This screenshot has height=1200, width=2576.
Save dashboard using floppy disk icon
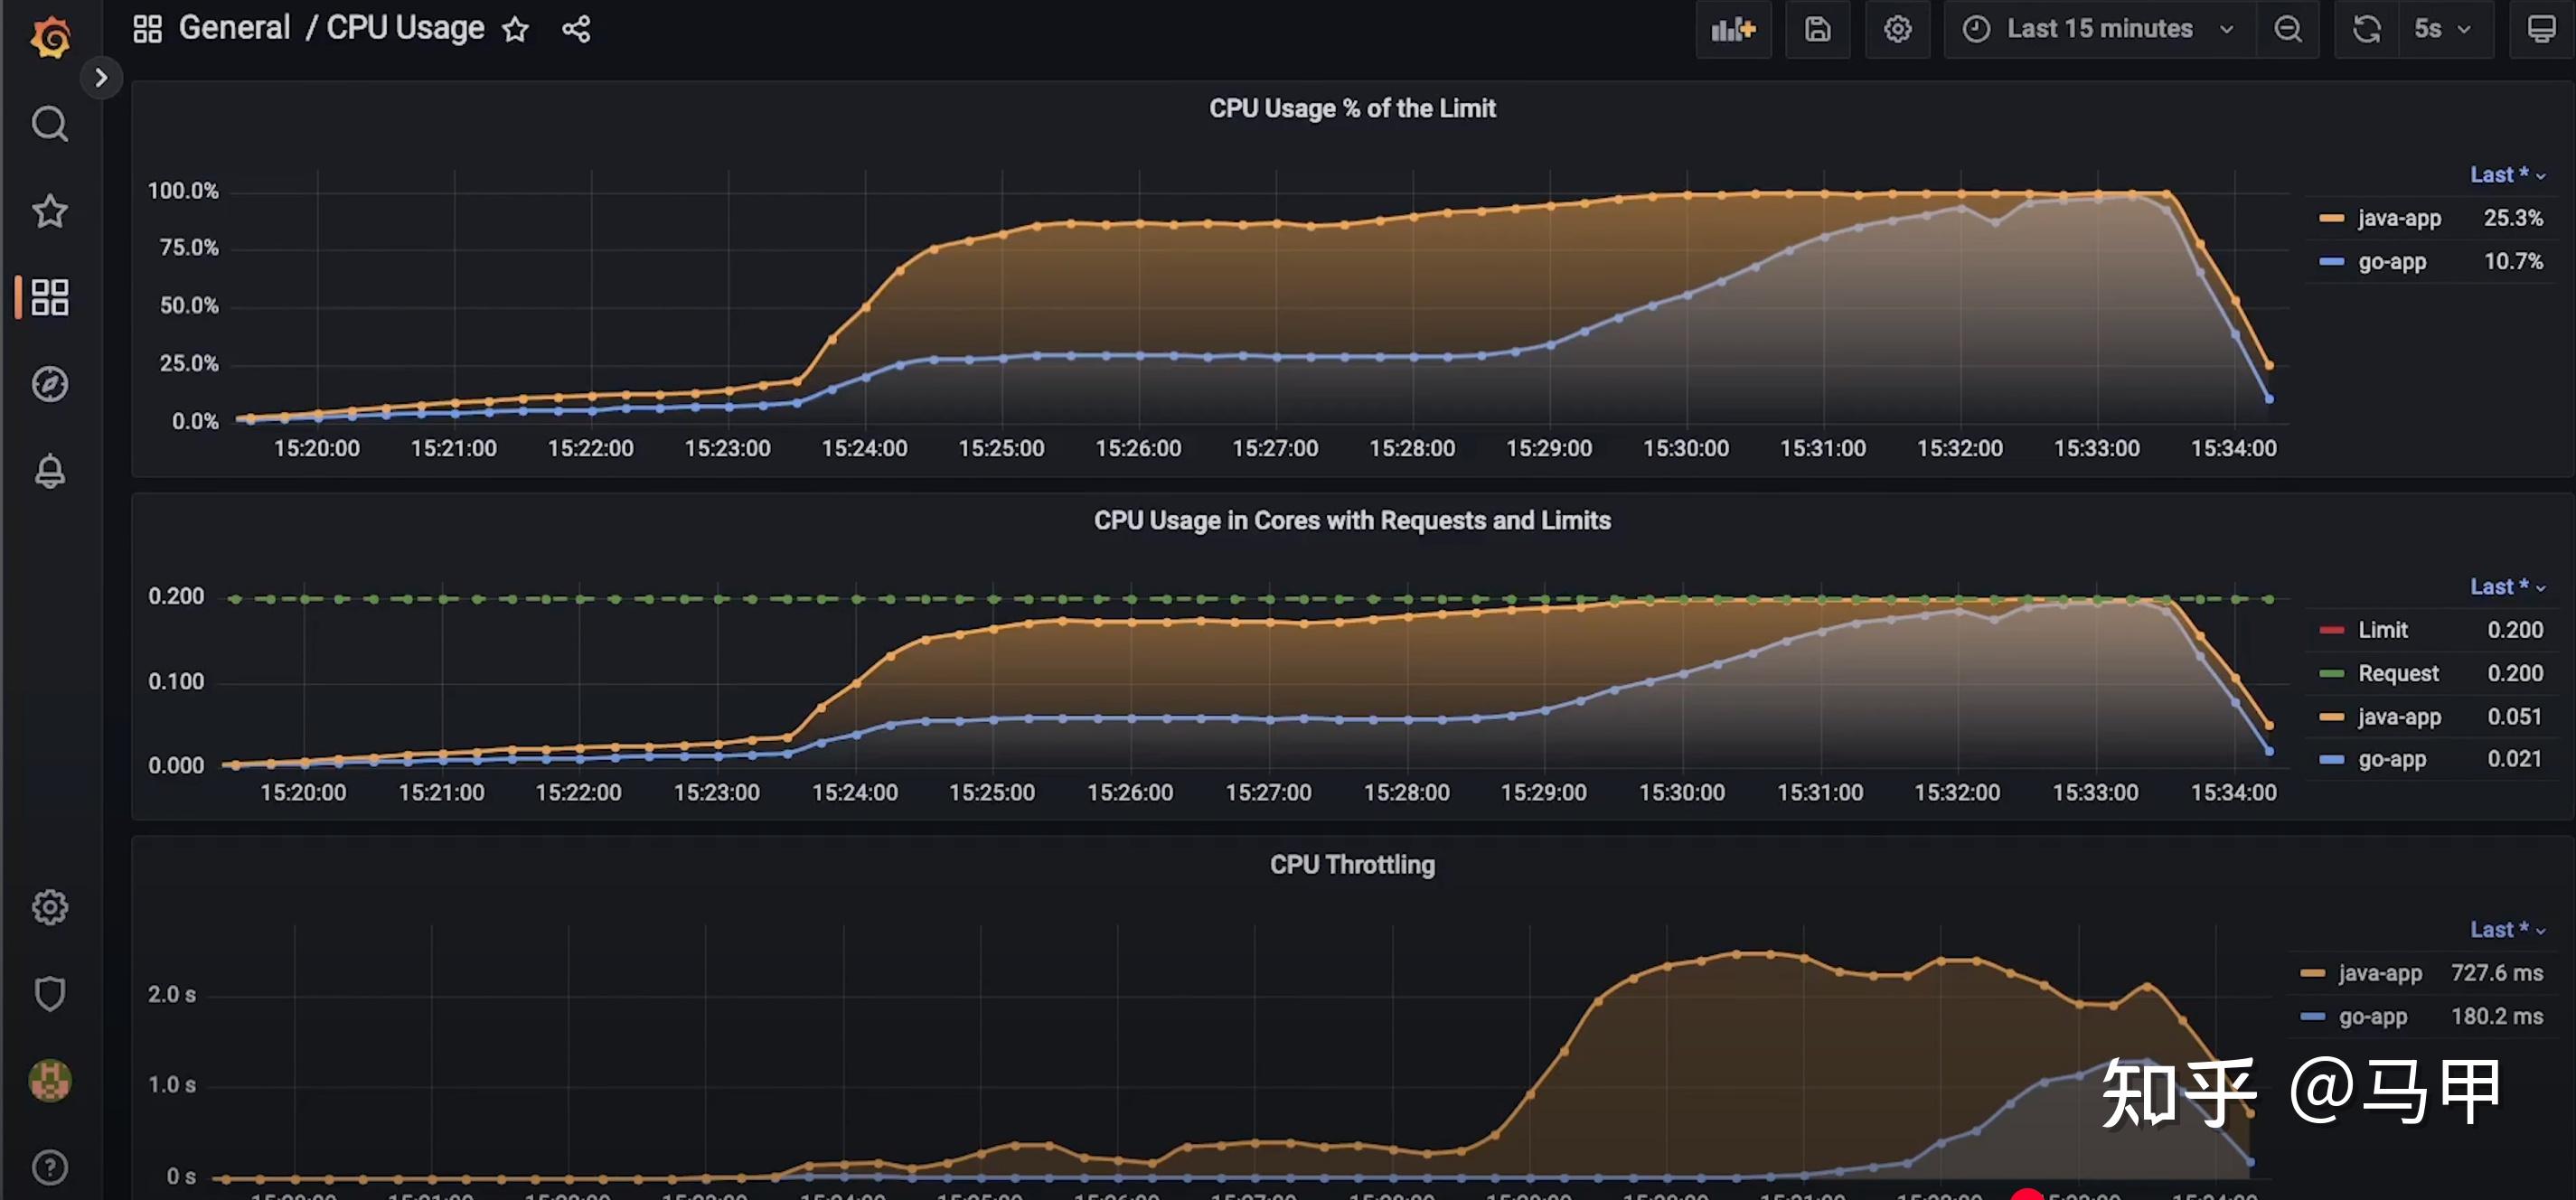coord(1817,29)
